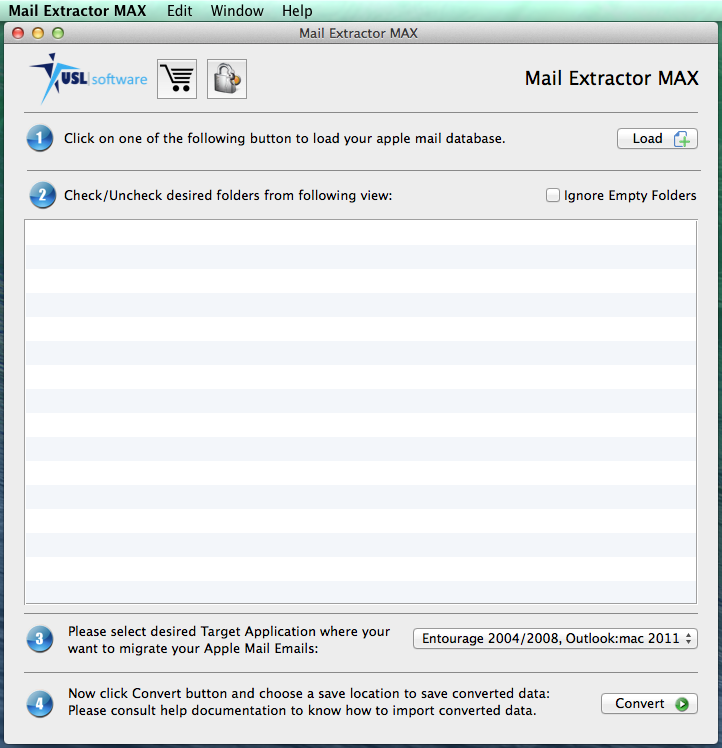722x748 pixels.
Task: Close the Mail Extractor MAX window
Action: [x=18, y=33]
